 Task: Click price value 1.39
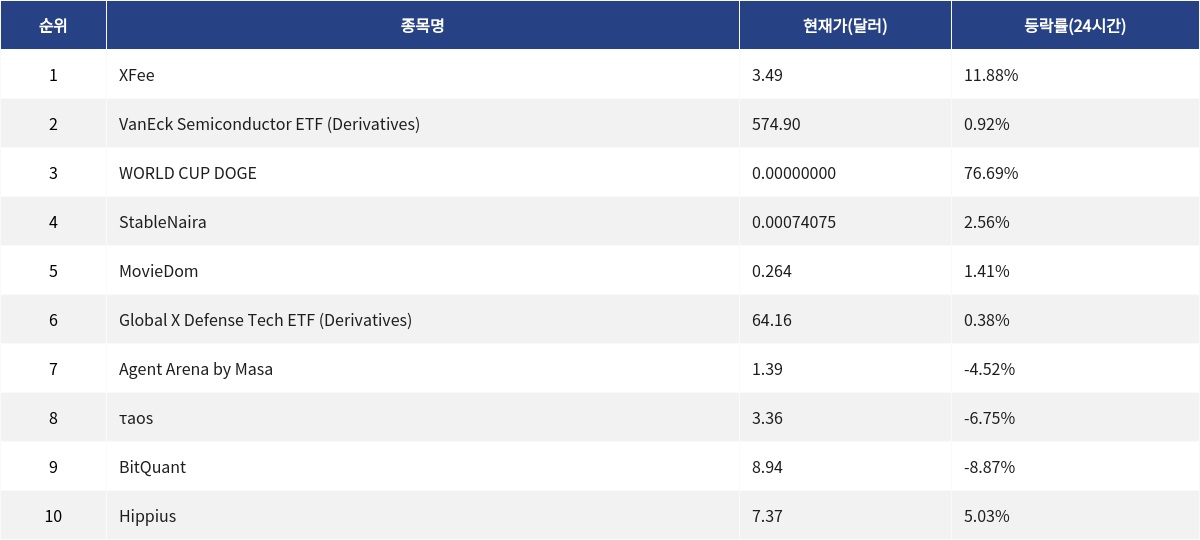[x=767, y=369]
